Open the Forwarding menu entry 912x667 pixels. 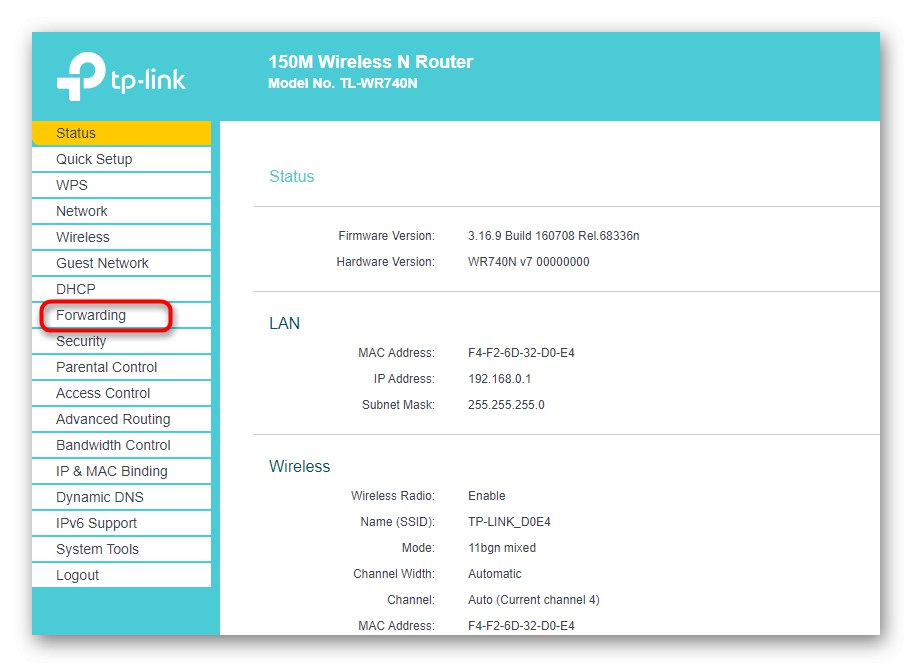coord(122,315)
